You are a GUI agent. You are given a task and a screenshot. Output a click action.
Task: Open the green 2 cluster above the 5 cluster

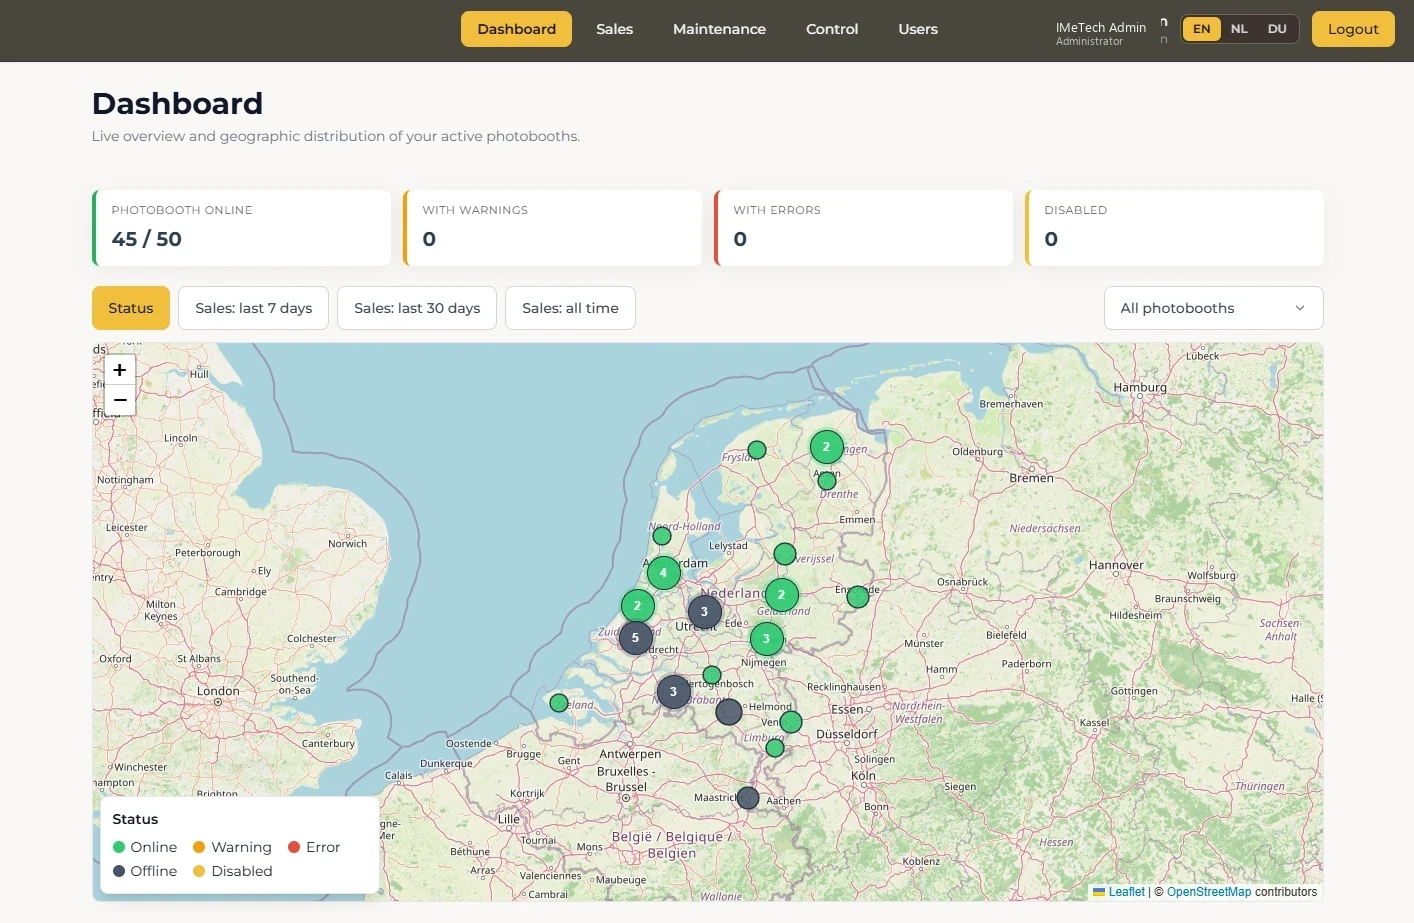coord(637,606)
